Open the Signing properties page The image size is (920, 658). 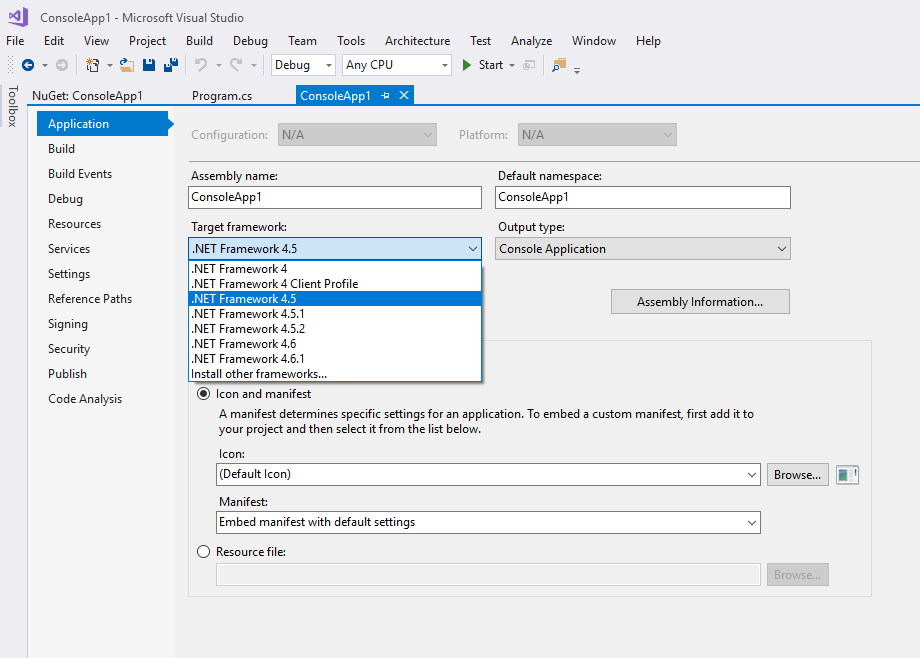click(x=68, y=324)
